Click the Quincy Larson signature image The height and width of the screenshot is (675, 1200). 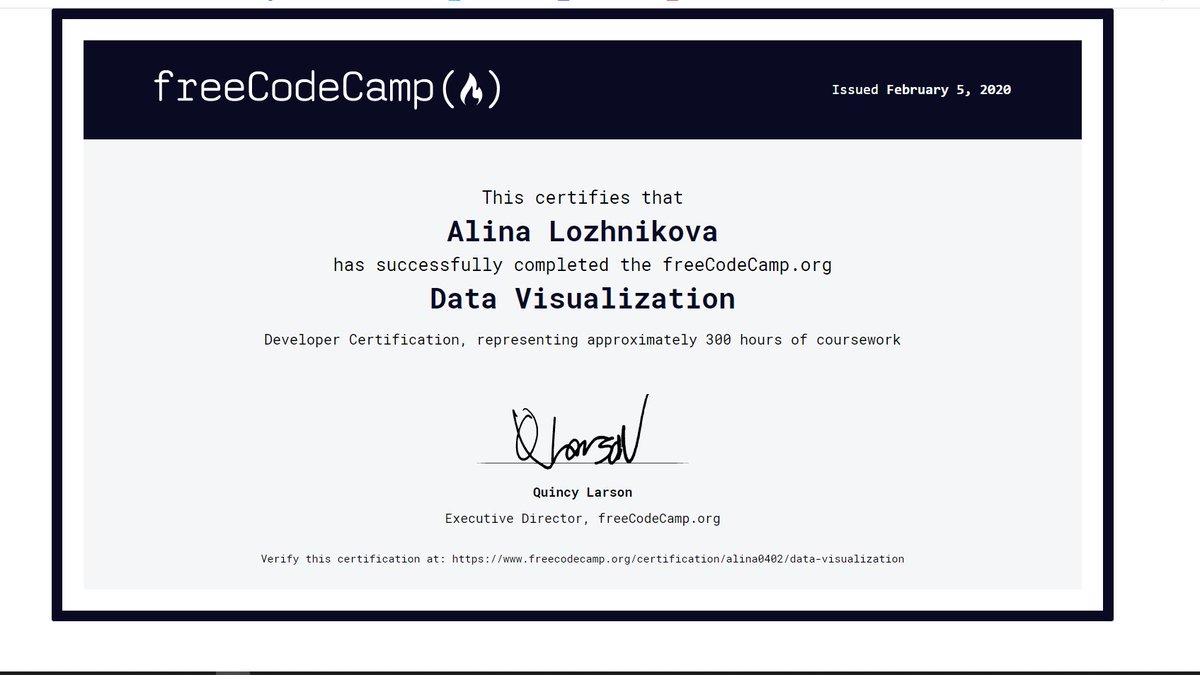tap(581, 431)
